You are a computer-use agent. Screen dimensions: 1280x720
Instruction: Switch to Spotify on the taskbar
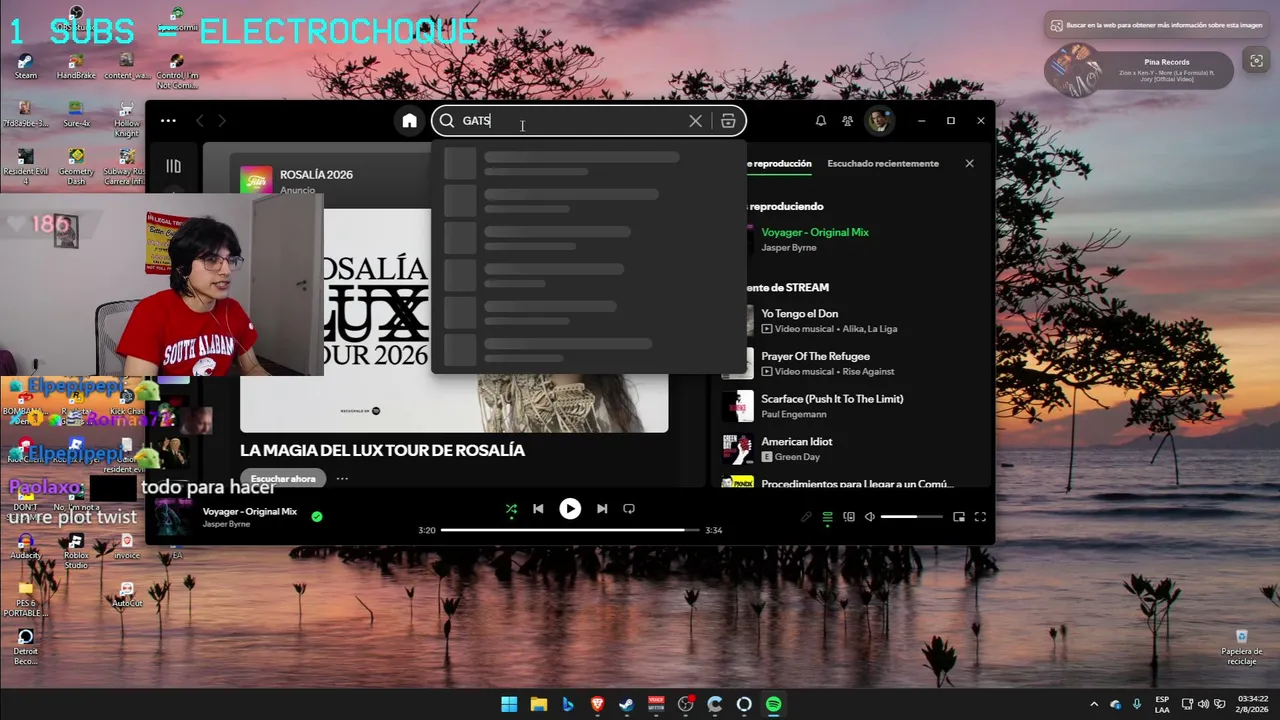click(x=773, y=704)
